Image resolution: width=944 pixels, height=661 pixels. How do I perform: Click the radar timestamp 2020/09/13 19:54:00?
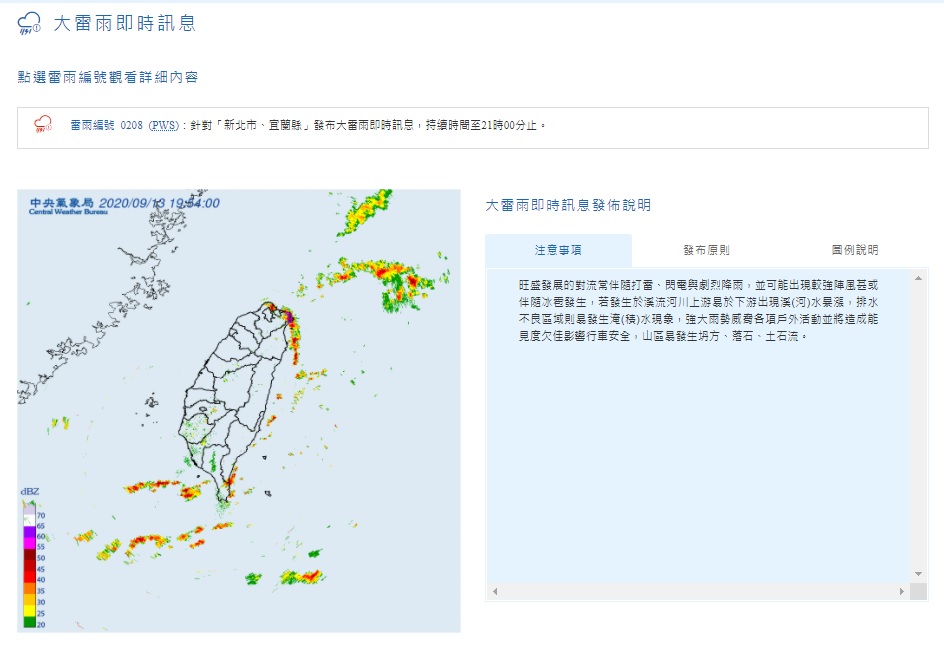point(159,203)
